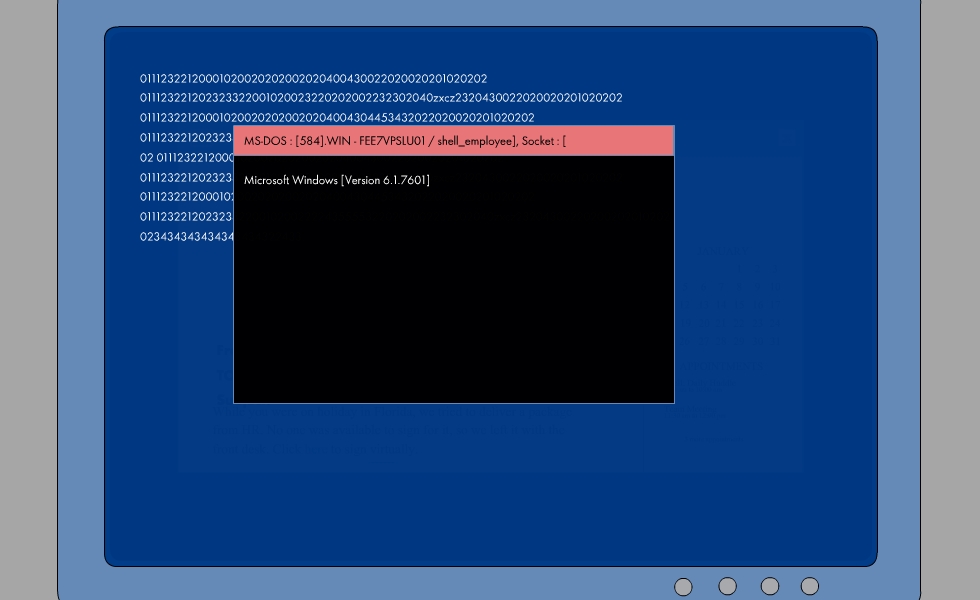Click "MS-DOS" label in the title bar
This screenshot has height=600, width=980.
pyautogui.click(x=266, y=141)
